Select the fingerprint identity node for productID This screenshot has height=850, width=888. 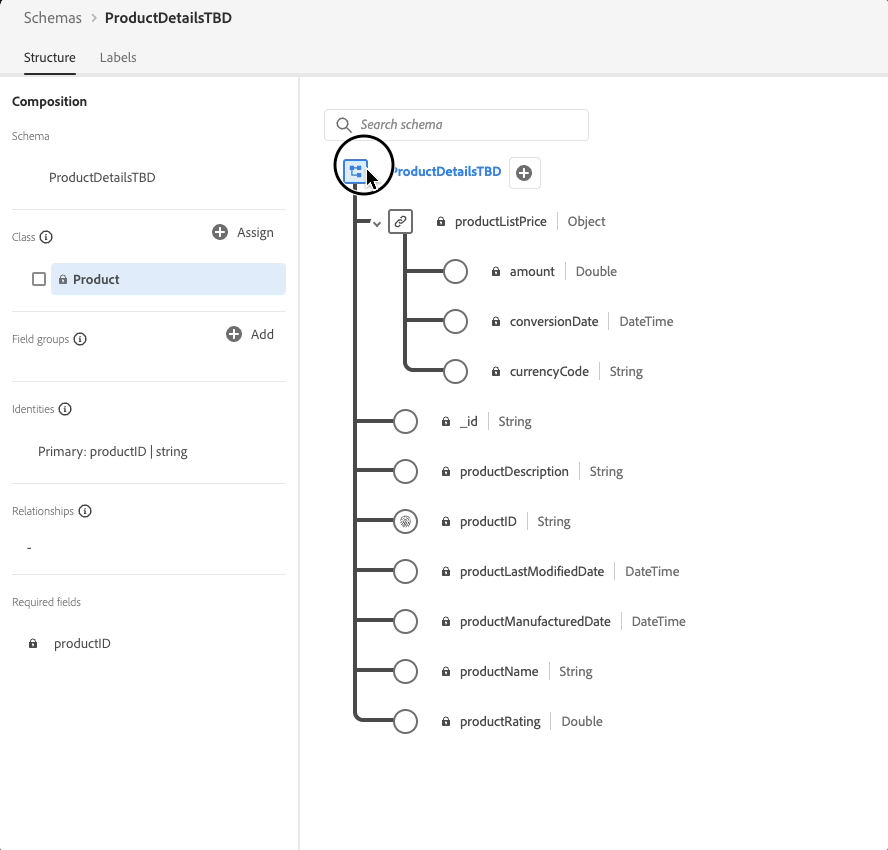tap(405, 522)
